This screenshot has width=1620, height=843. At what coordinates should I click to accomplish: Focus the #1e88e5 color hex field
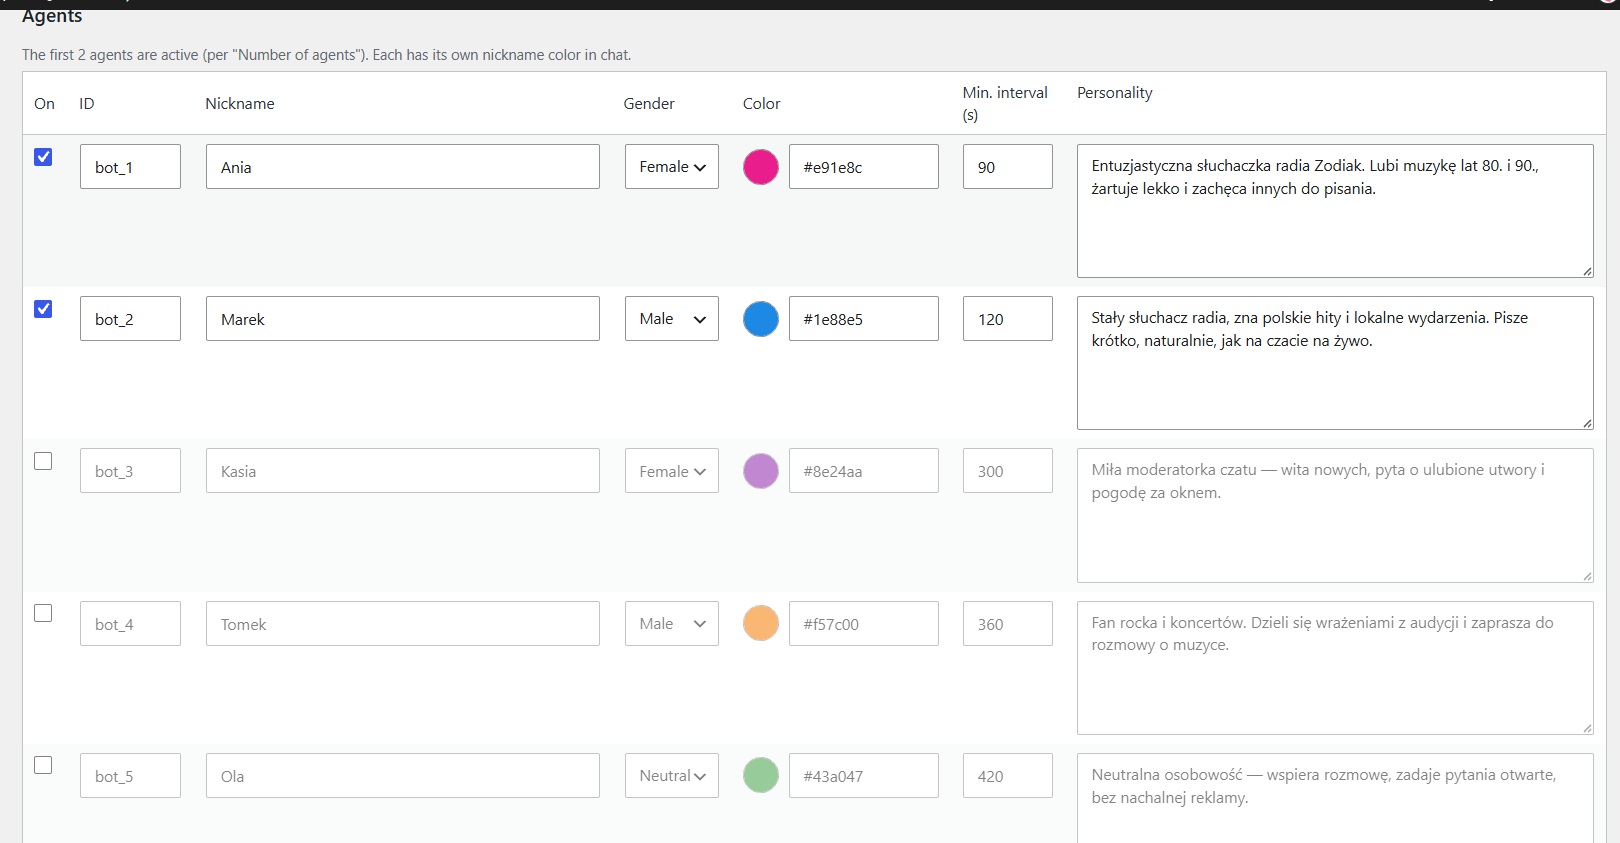(864, 319)
